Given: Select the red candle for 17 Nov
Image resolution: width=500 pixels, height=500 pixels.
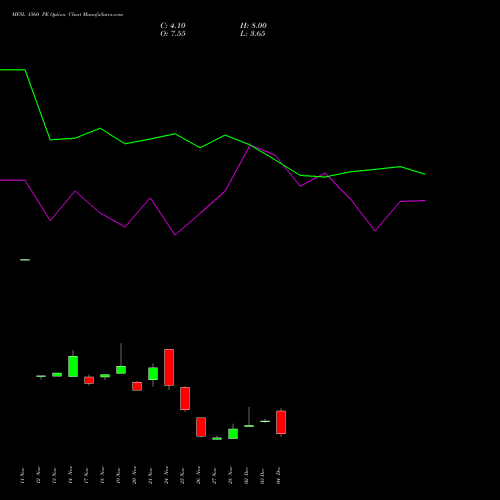Looking at the screenshot, I should pyautogui.click(x=89, y=380).
